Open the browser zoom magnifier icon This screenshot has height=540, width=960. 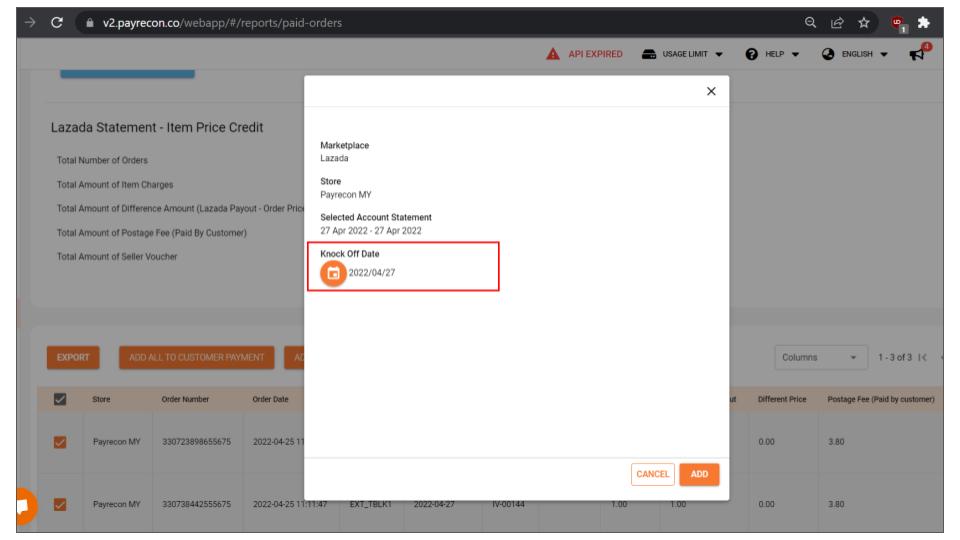pyautogui.click(x=810, y=23)
